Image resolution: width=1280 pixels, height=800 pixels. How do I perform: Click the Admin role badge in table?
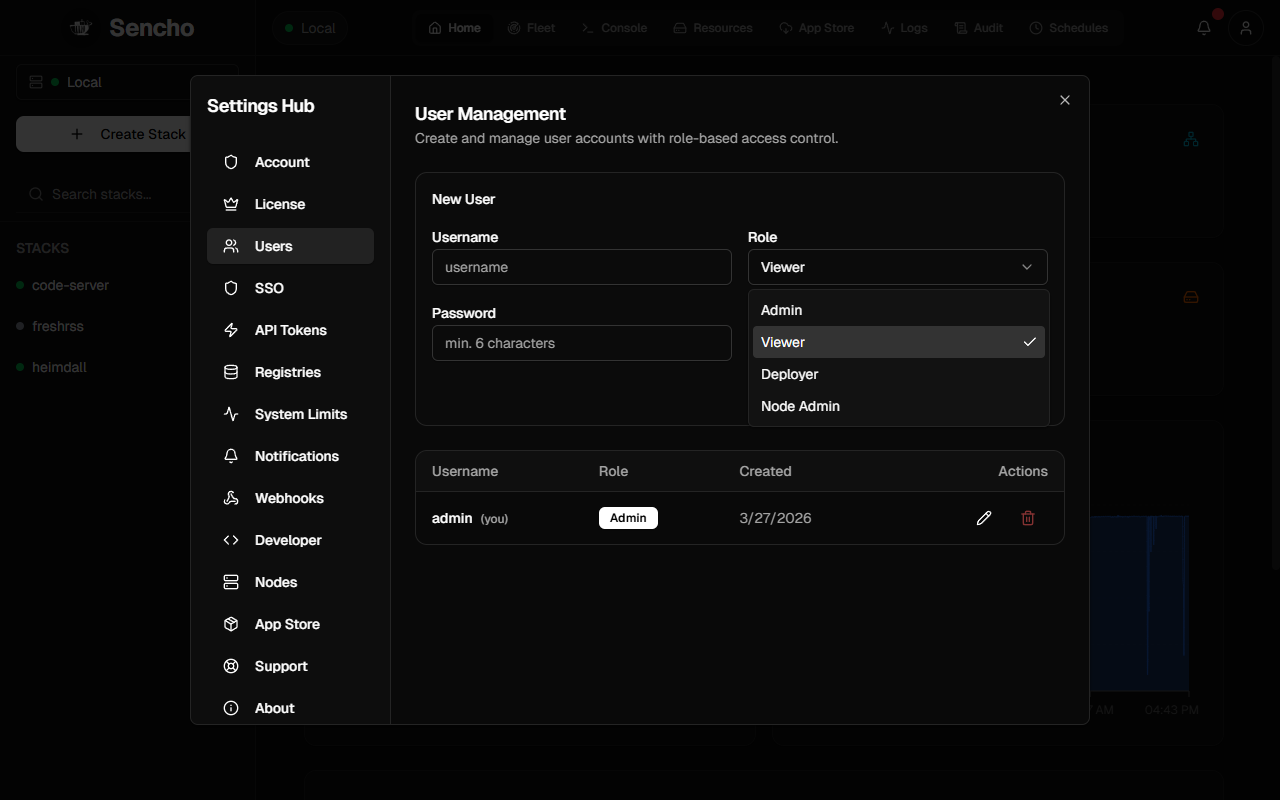click(628, 518)
